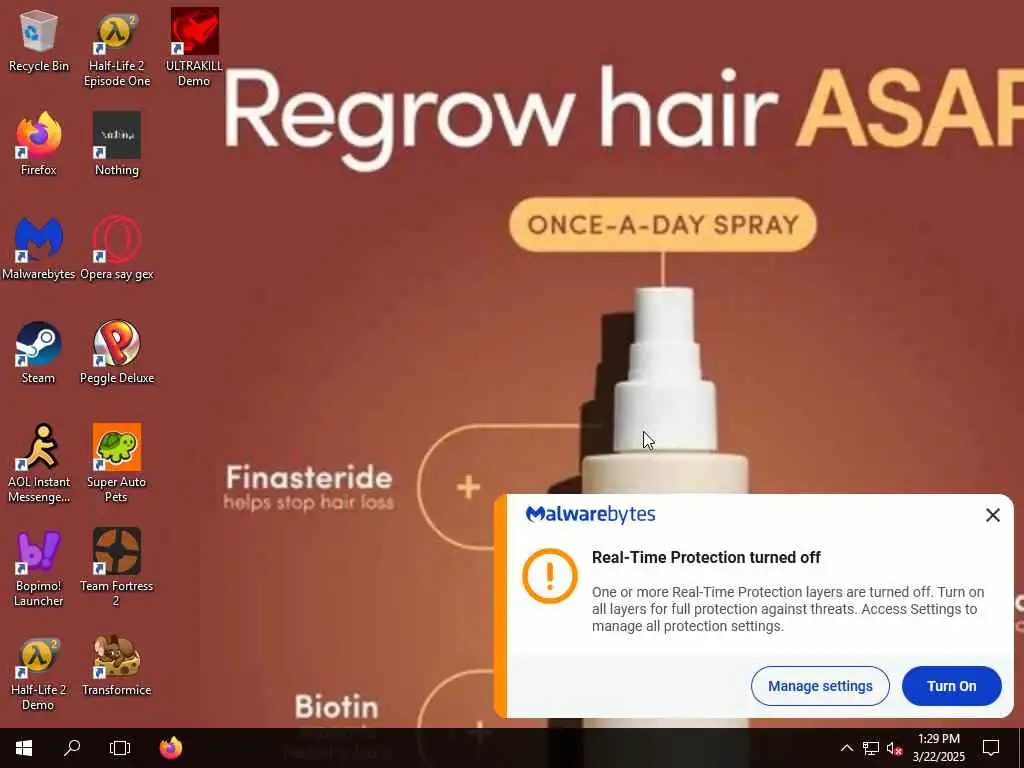Show hidden system tray icons

click(846, 748)
